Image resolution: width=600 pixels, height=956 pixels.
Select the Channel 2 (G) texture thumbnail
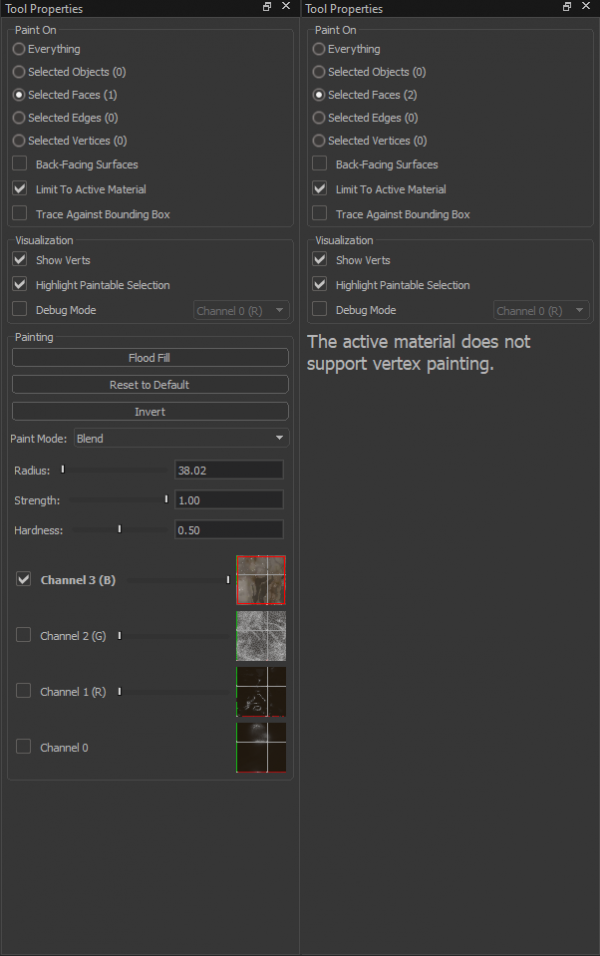coord(261,636)
